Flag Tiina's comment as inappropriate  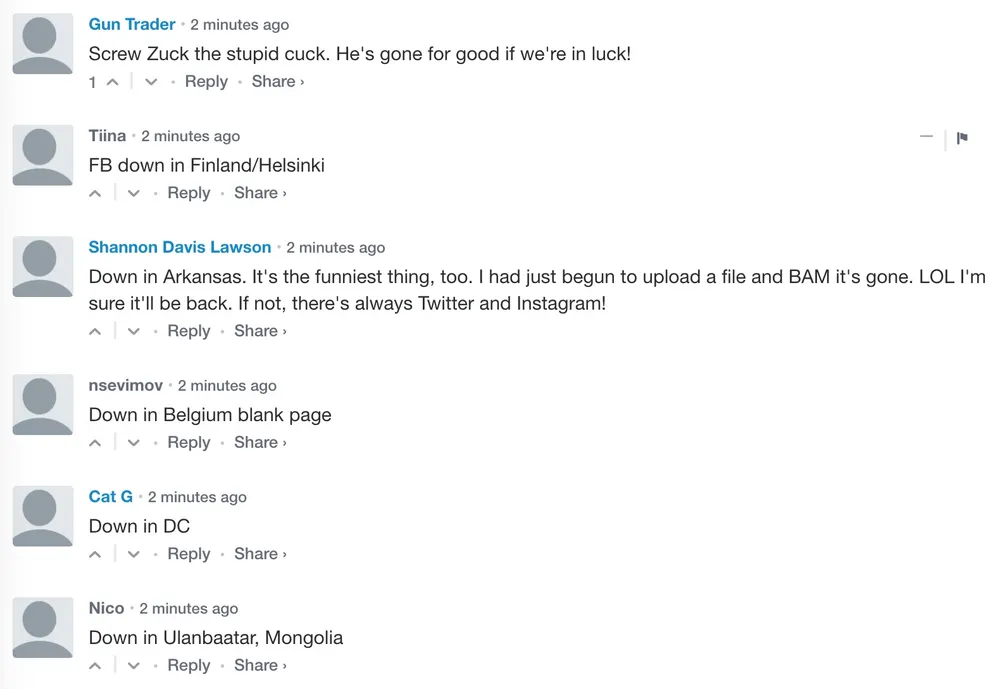click(962, 137)
